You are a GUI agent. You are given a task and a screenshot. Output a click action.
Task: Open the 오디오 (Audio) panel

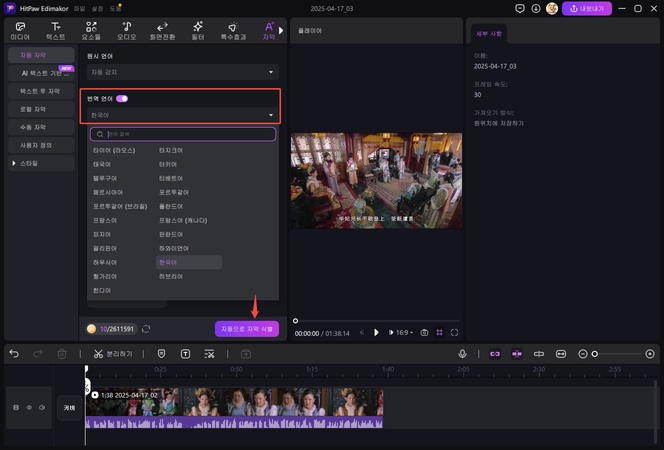pos(126,29)
